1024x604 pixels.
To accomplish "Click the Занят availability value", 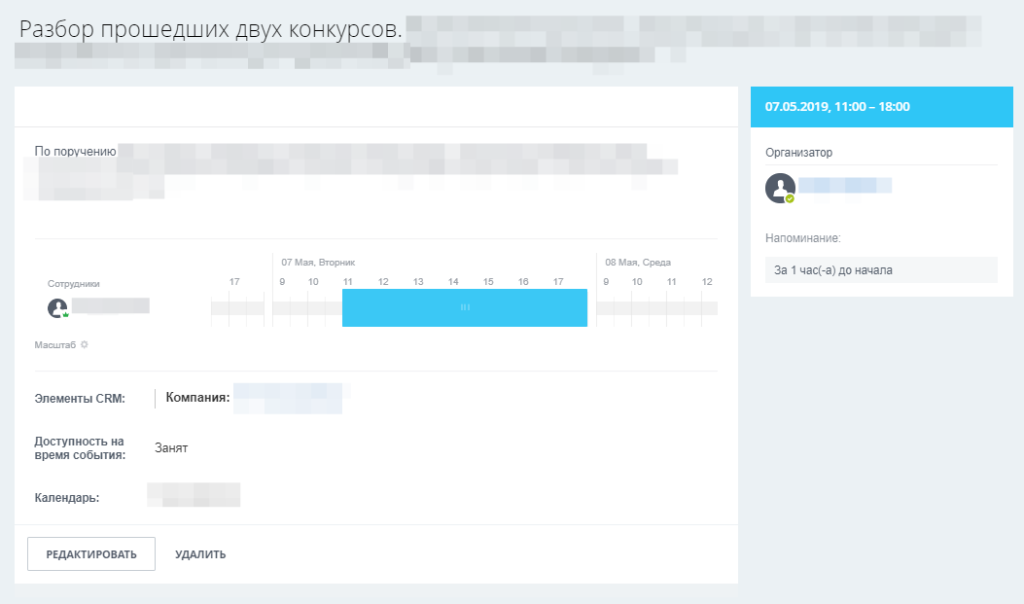I will (171, 448).
